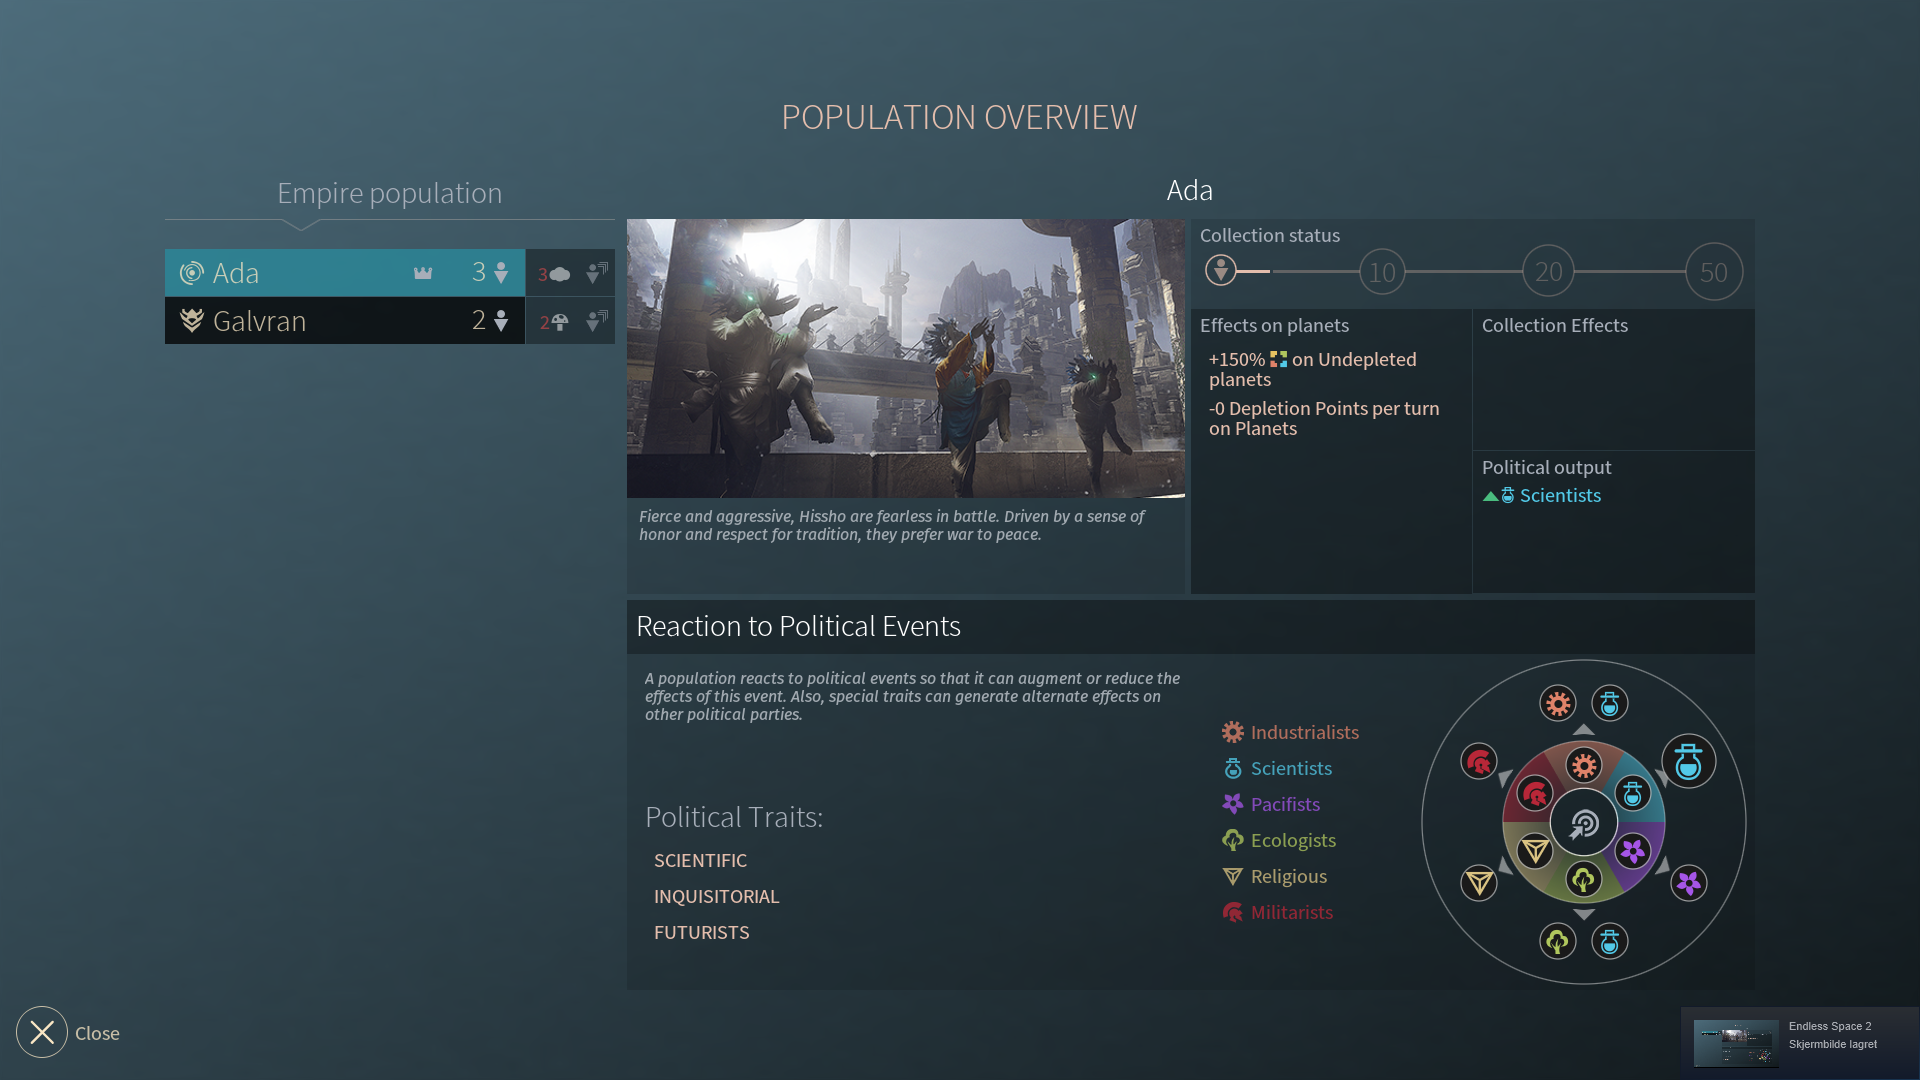
Task: Click the Galvran faction emblem icon
Action: pos(191,321)
